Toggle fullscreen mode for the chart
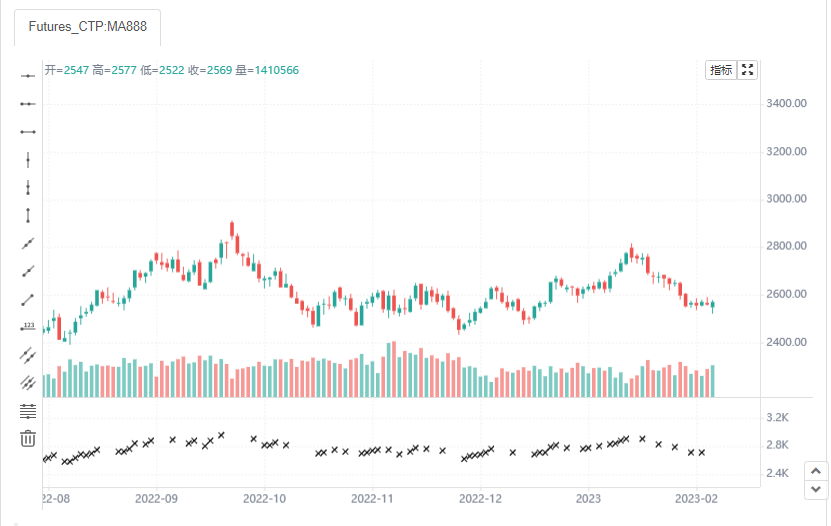 pyautogui.click(x=747, y=70)
